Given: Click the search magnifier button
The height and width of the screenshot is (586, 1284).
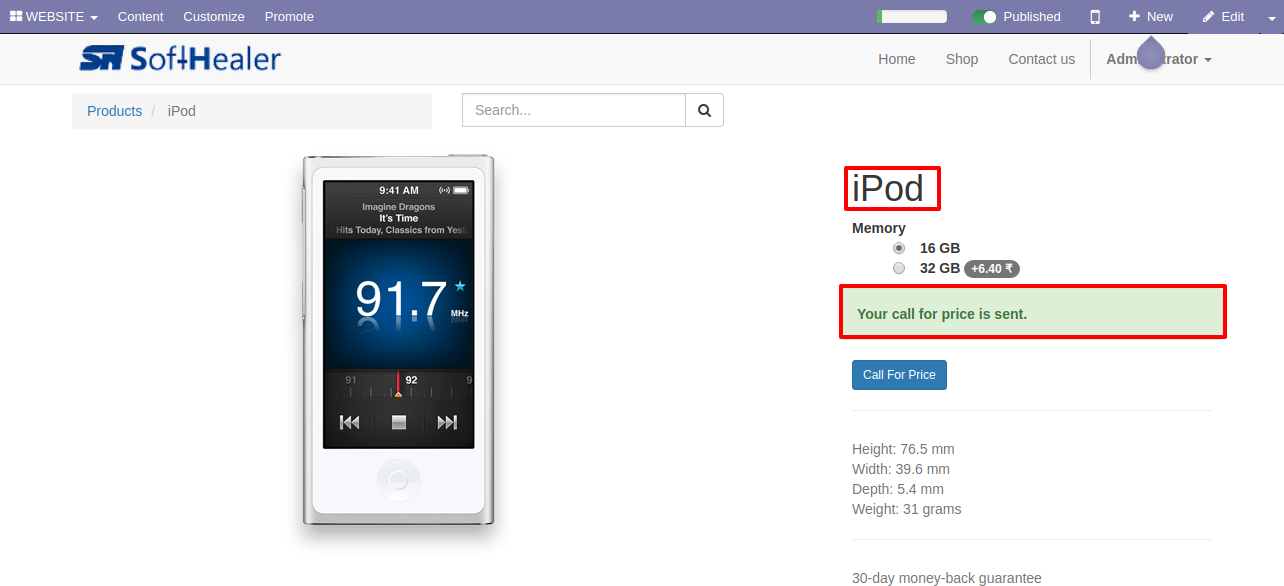Looking at the screenshot, I should point(704,110).
